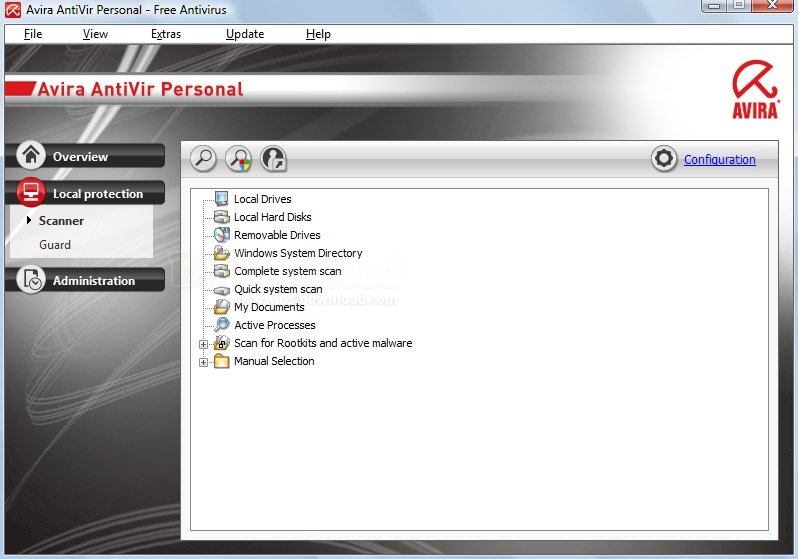Select the Local Drives profile
798x559 pixels.
click(263, 199)
